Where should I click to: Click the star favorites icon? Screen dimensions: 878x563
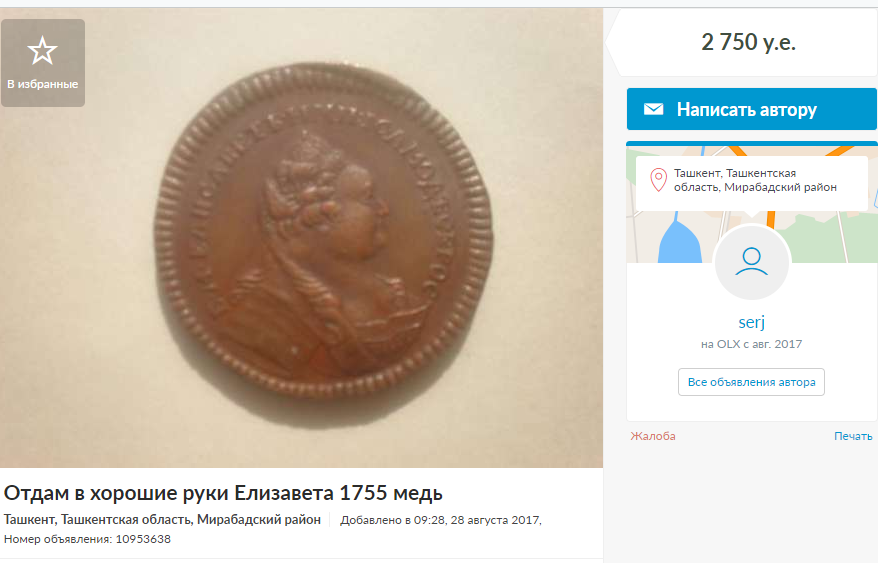[x=43, y=51]
